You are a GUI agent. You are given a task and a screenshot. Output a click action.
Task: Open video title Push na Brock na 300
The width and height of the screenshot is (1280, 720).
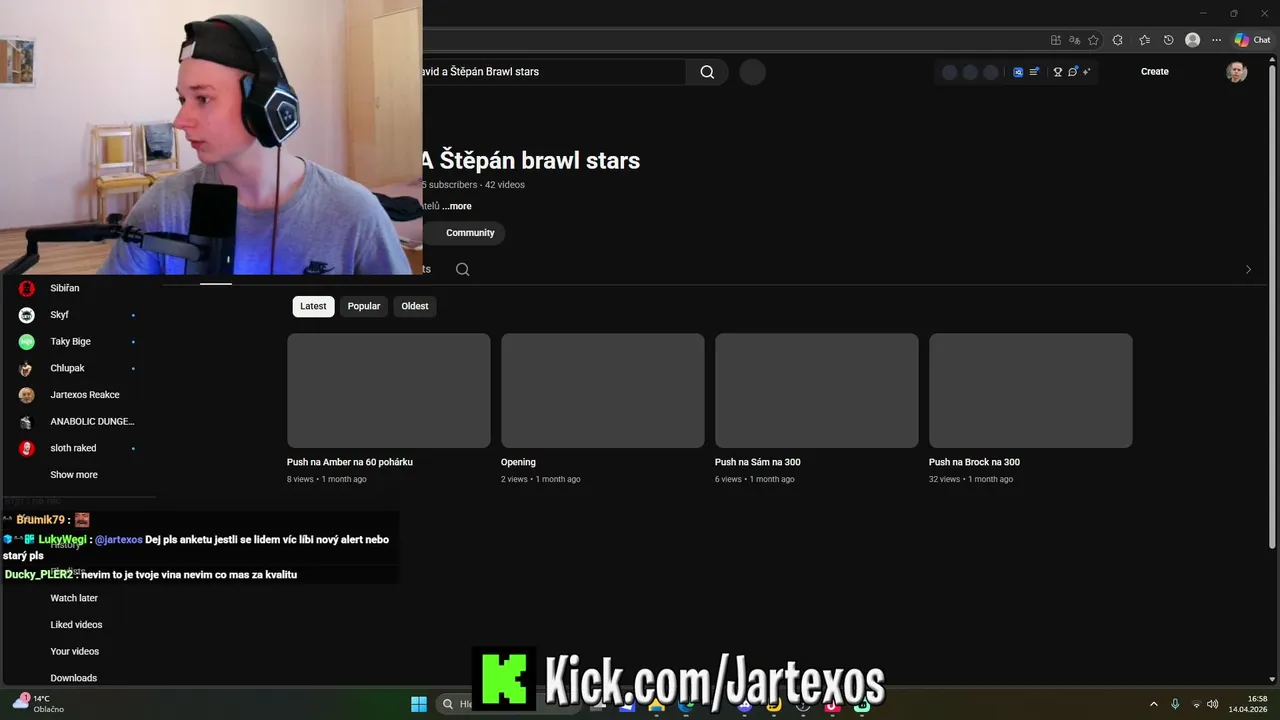tap(974, 462)
